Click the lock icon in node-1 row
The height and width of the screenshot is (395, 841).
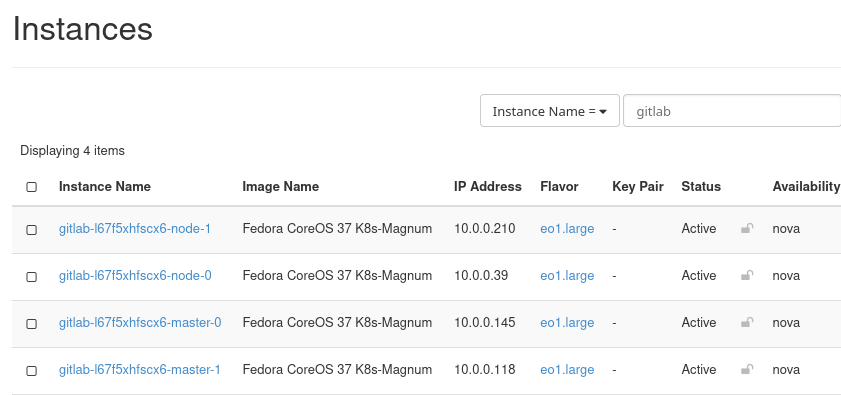coord(747,228)
